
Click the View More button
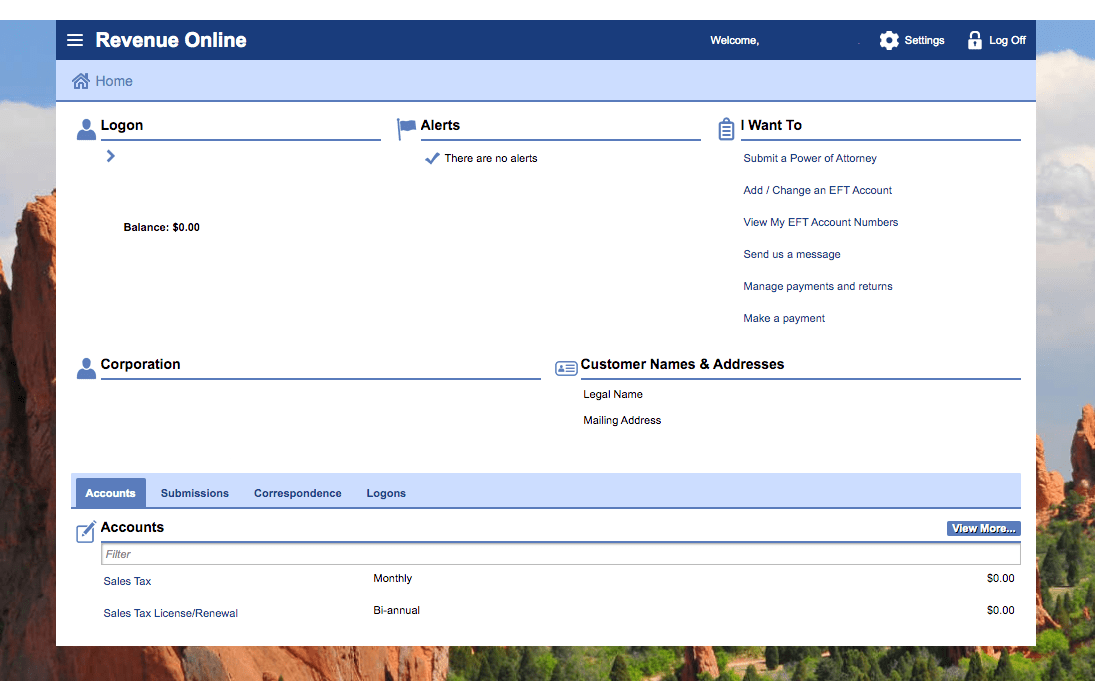[983, 528]
